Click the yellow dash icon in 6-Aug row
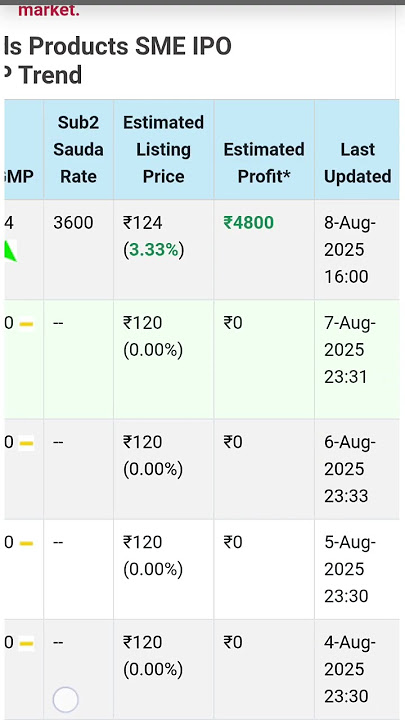Screen dimensions: 405x720 coord(26,443)
